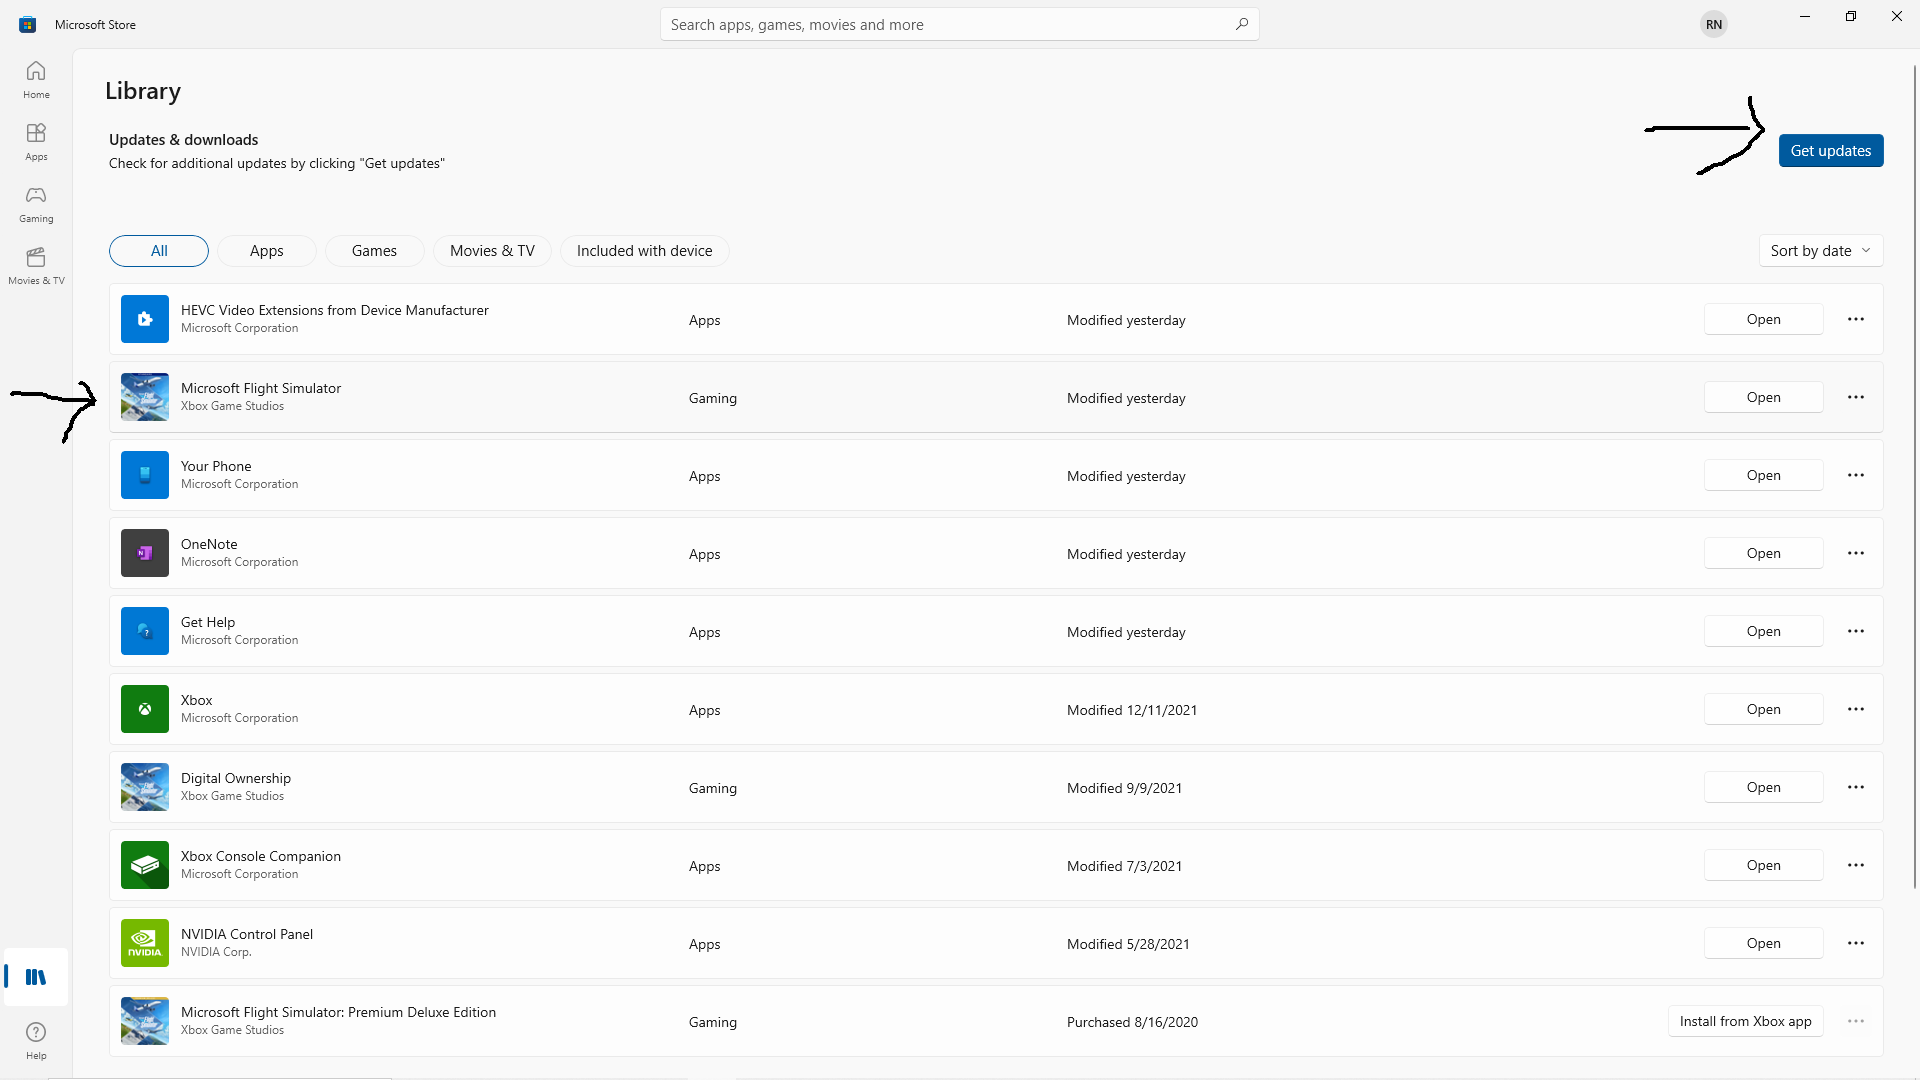Open the Gaming section in sidebar

click(x=36, y=204)
